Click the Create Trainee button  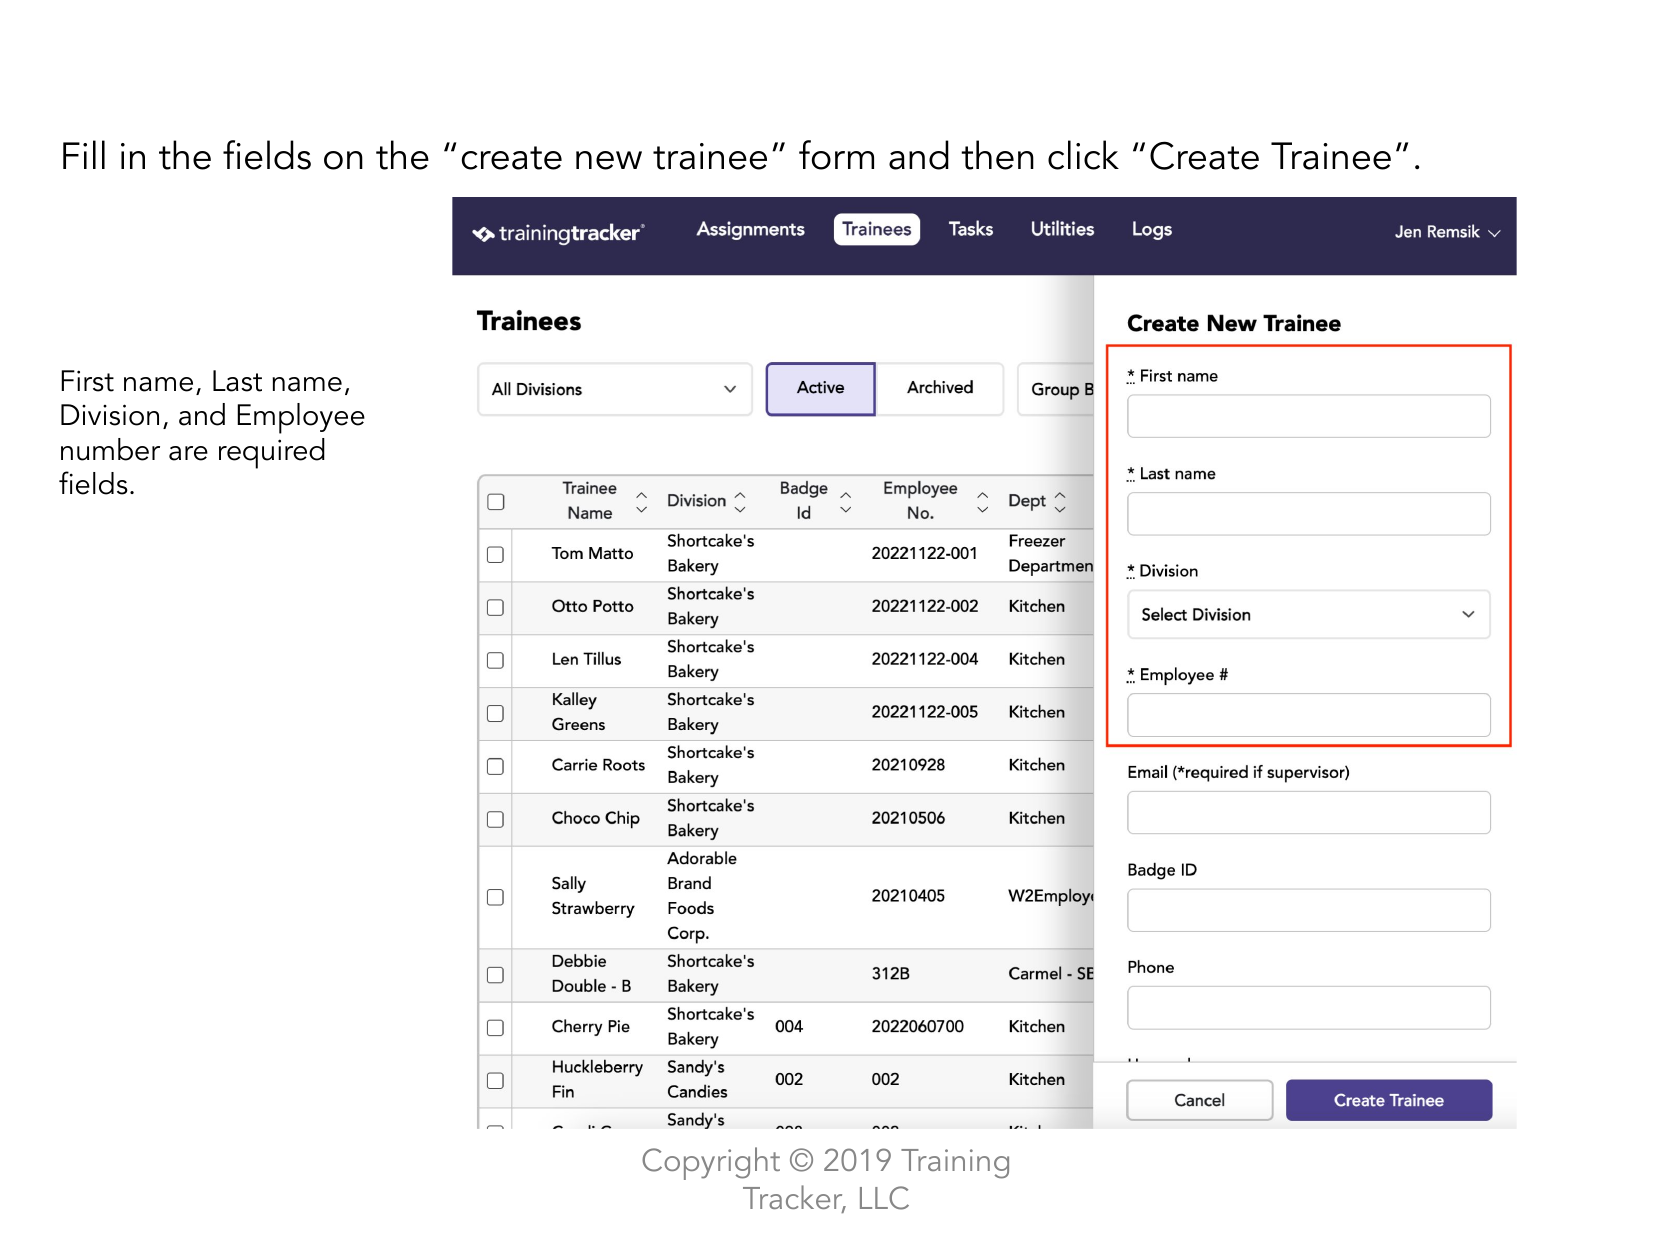pyautogui.click(x=1388, y=1100)
